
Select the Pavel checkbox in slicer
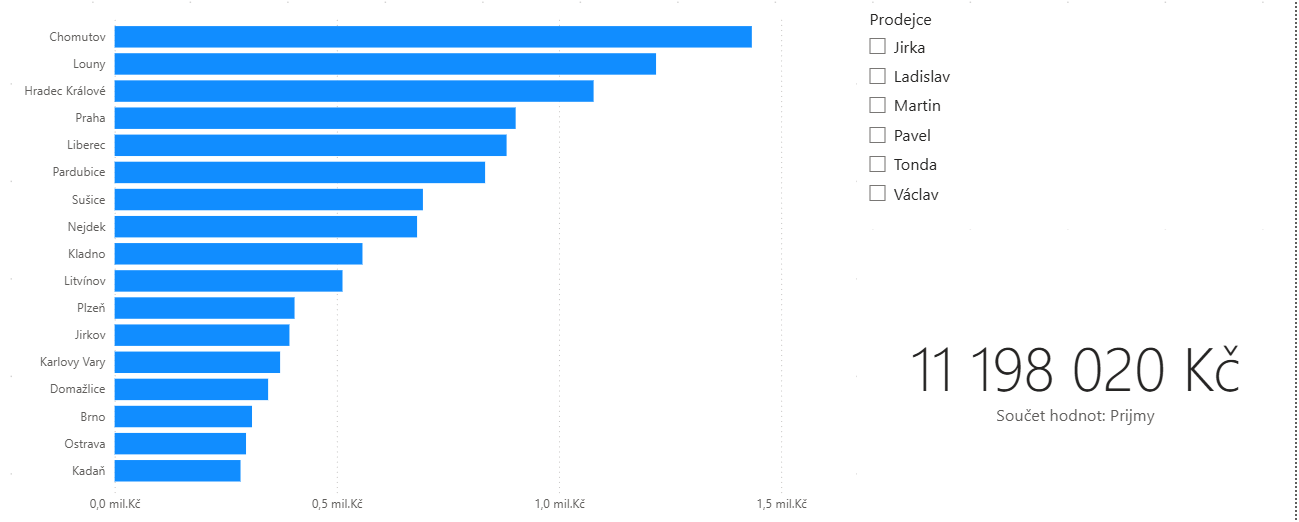tap(878, 135)
